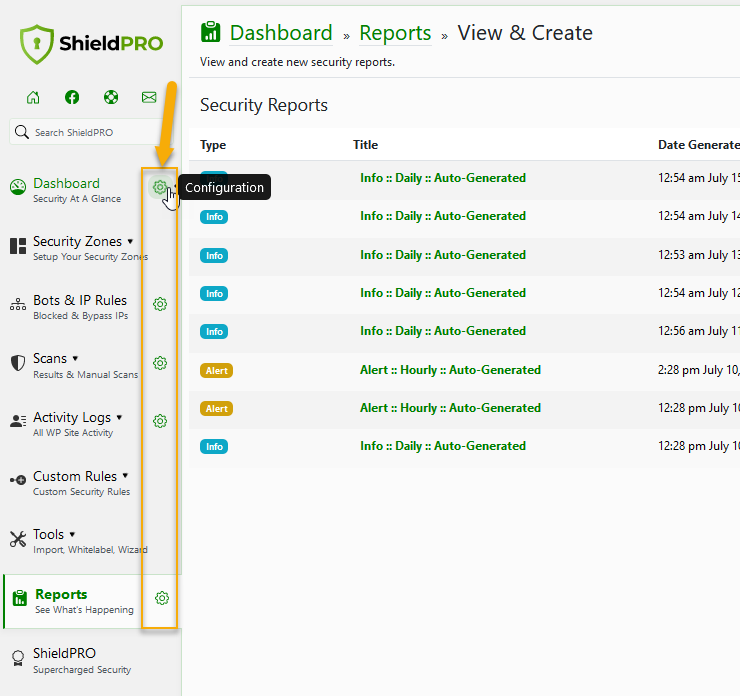Click the Type column header
This screenshot has width=740, height=696.
point(213,145)
